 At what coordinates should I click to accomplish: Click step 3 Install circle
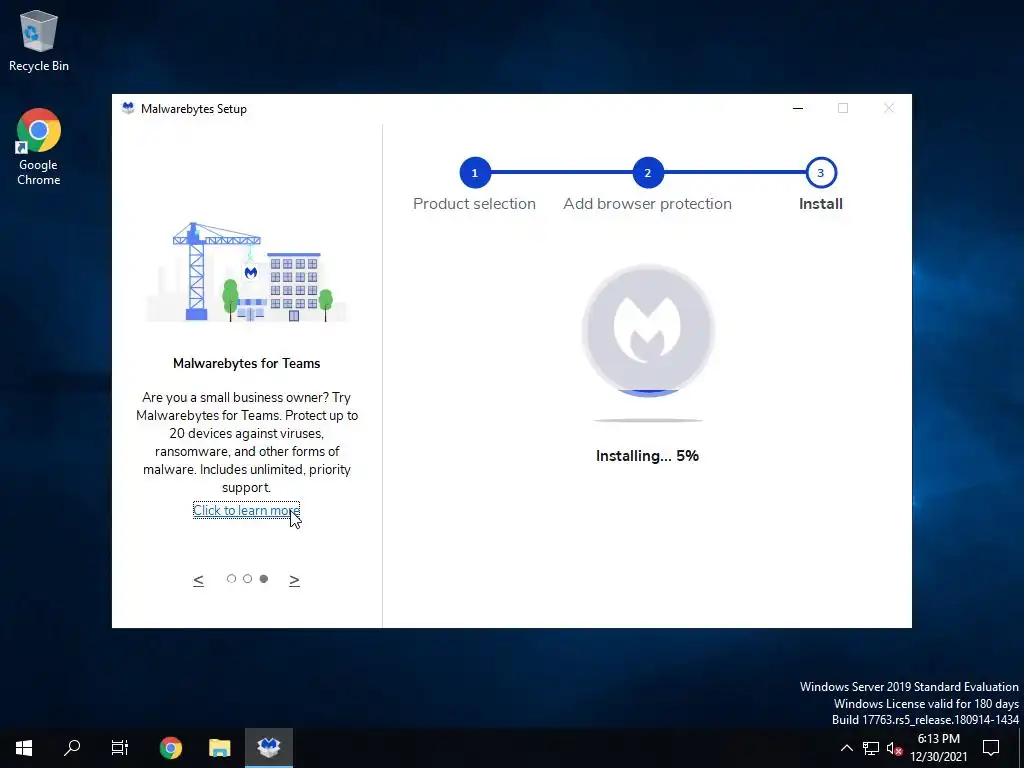click(821, 173)
